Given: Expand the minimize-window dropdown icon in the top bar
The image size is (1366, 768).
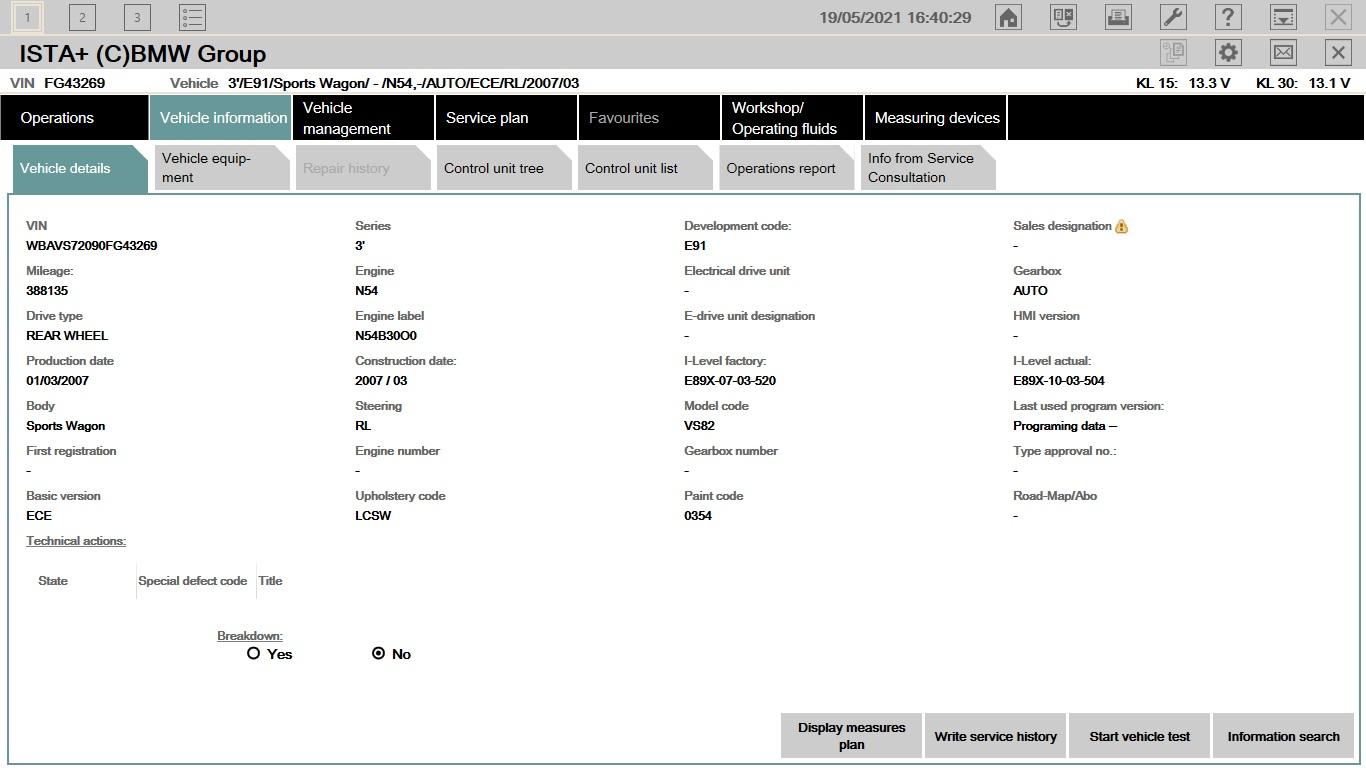Looking at the screenshot, I should click(x=1283, y=17).
